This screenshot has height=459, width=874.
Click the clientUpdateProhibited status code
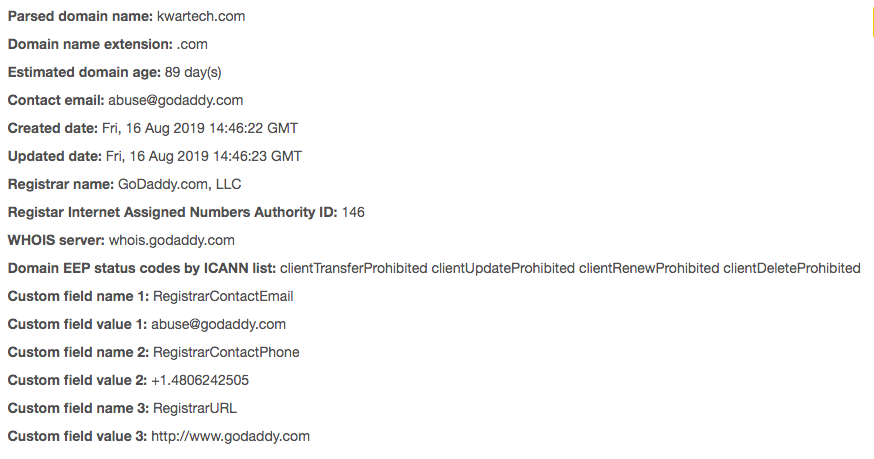click(x=503, y=268)
